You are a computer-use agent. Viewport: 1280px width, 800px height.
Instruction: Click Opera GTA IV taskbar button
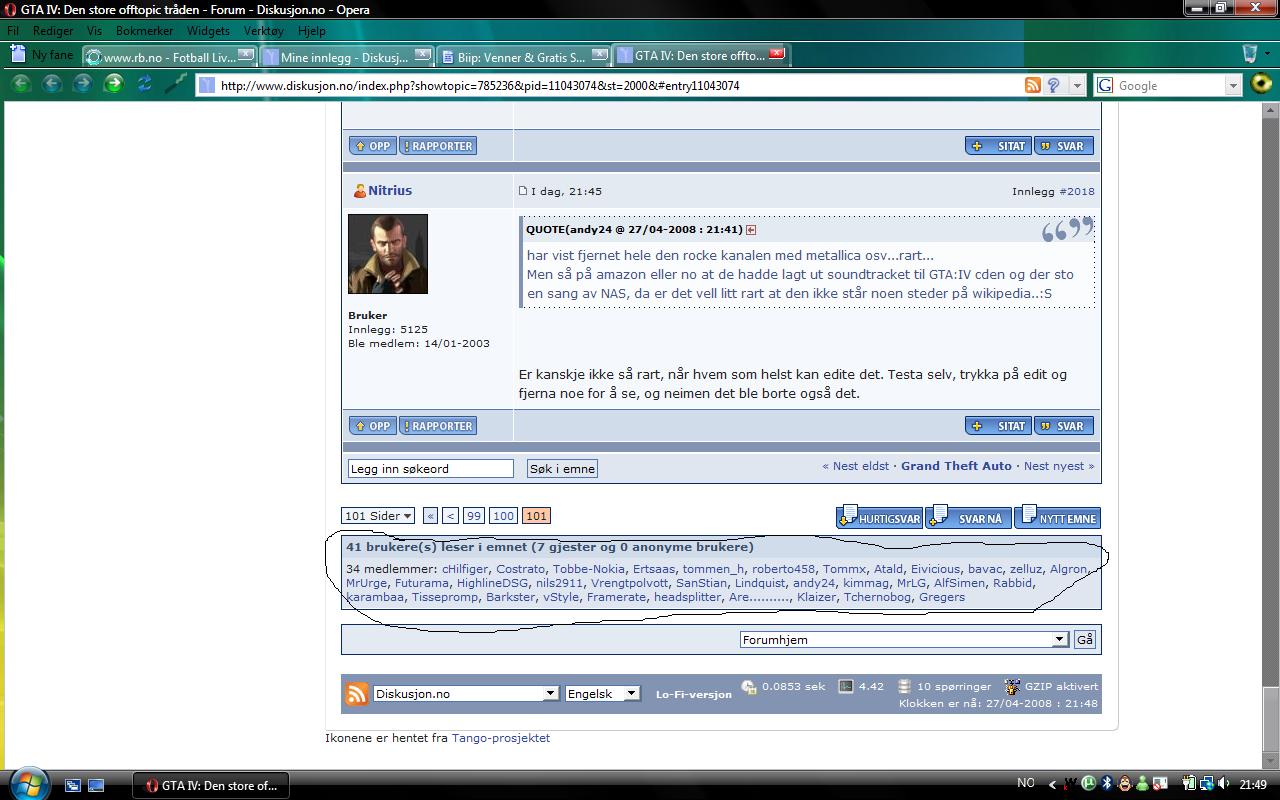[212, 785]
